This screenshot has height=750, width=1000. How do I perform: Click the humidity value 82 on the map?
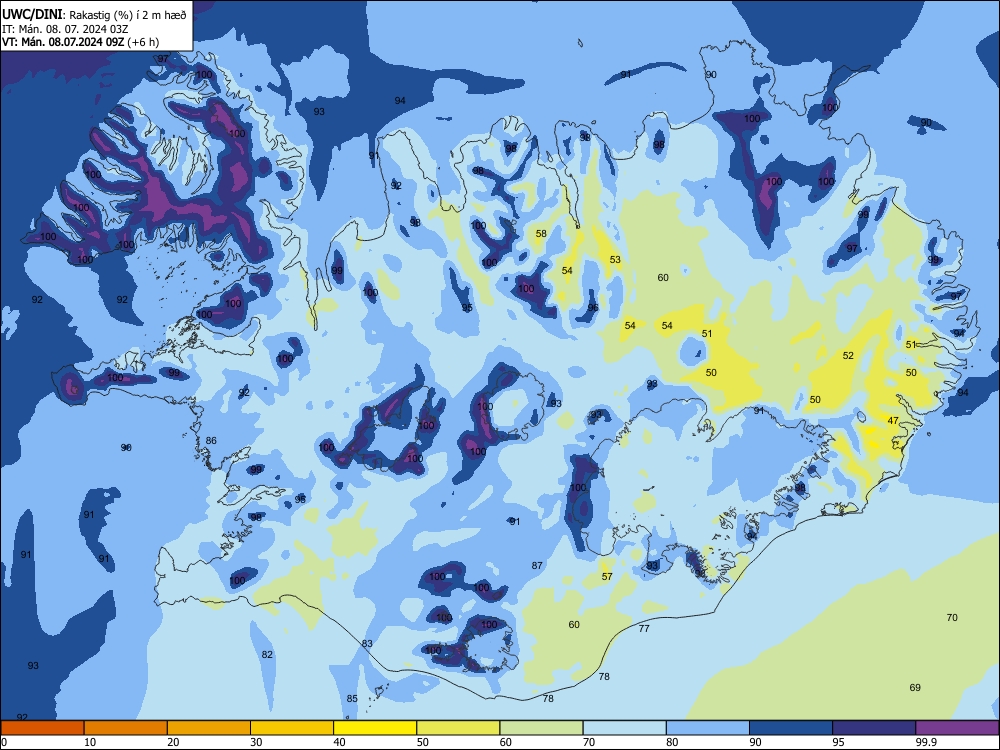click(x=267, y=654)
